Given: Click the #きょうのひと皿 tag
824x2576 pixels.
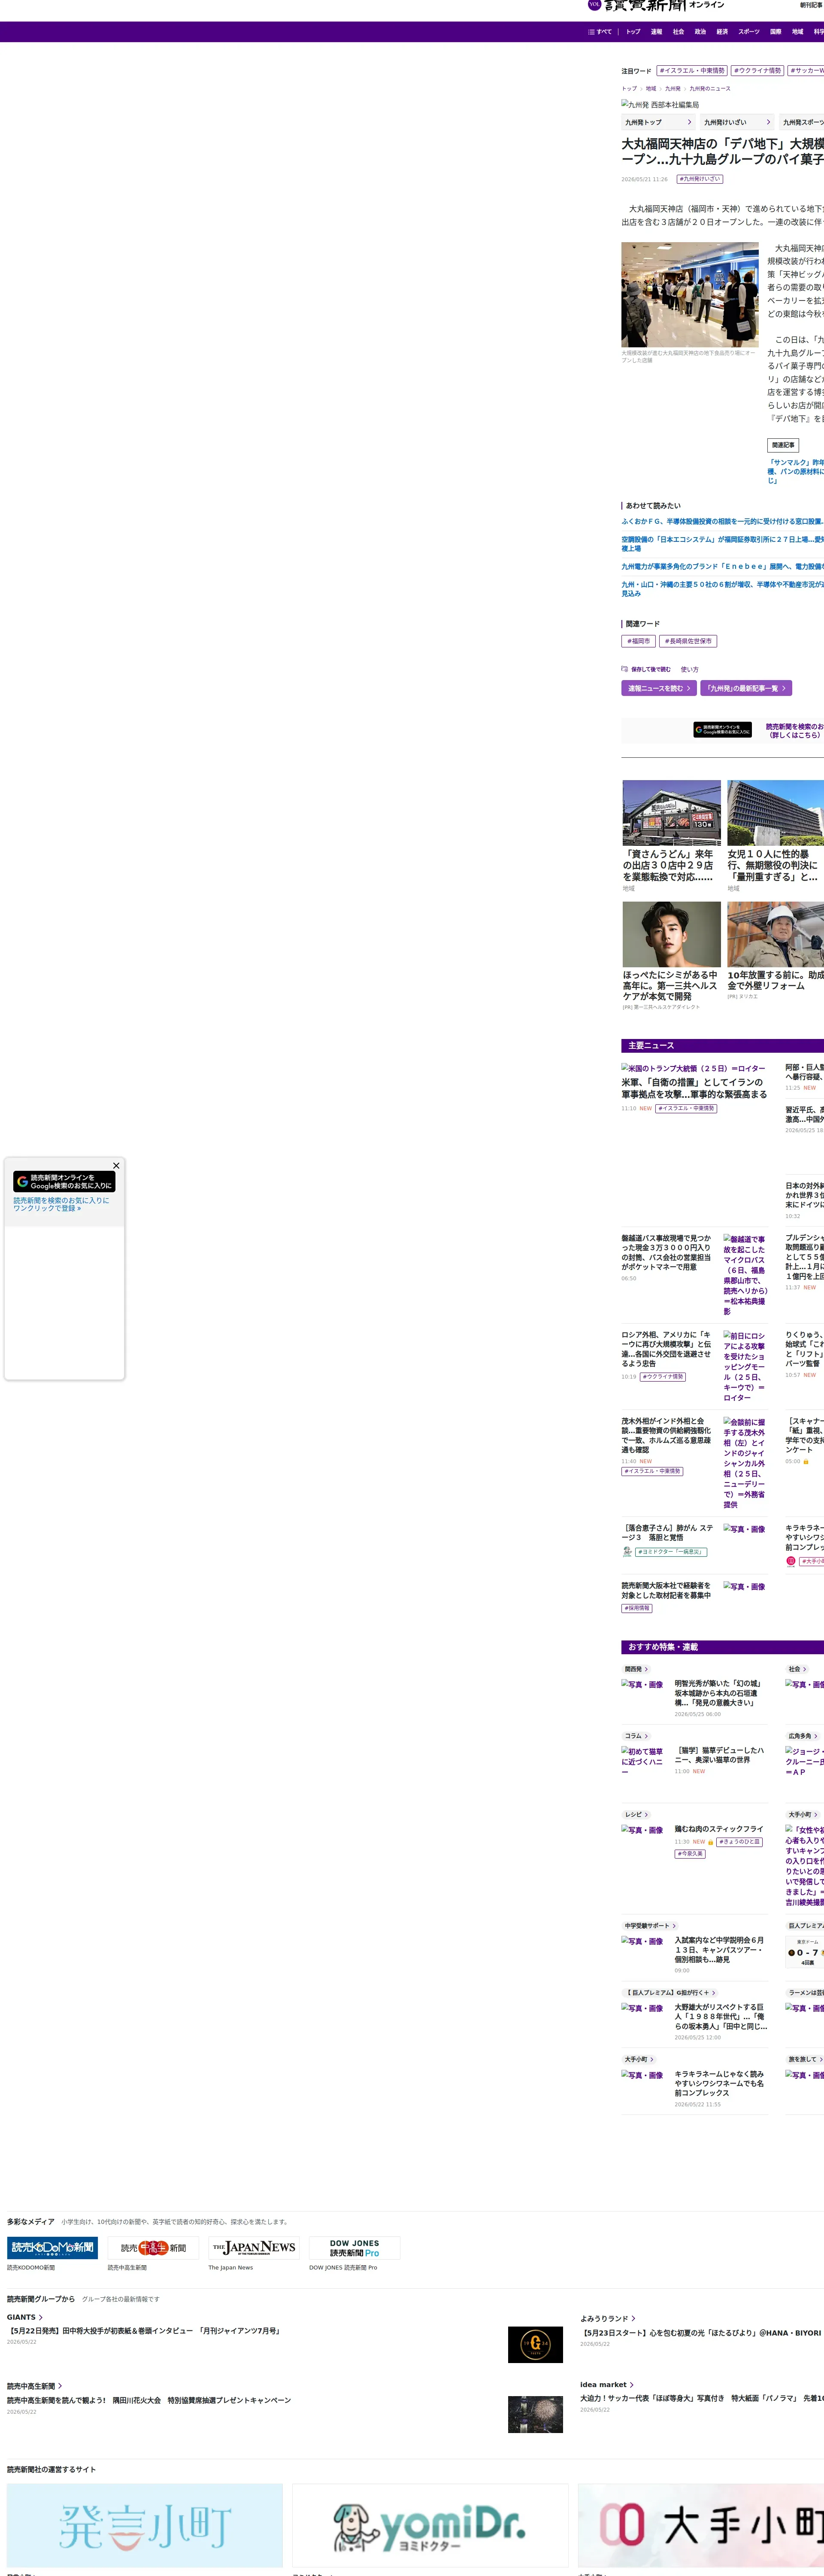Looking at the screenshot, I should pos(740,1842).
